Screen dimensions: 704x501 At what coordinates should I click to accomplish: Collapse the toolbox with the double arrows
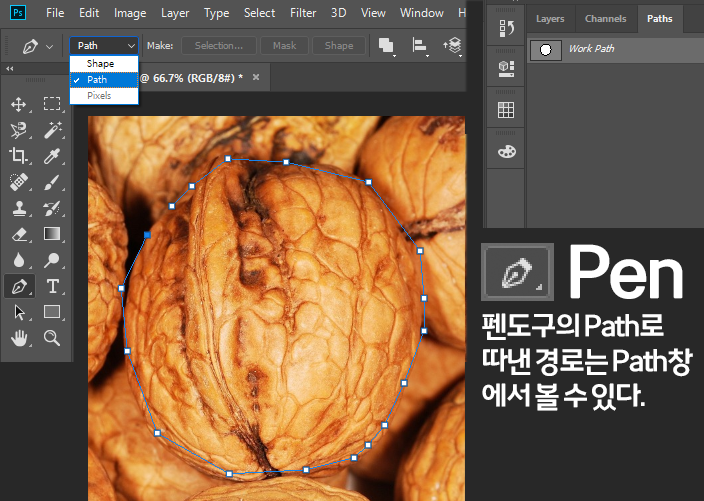(9, 69)
